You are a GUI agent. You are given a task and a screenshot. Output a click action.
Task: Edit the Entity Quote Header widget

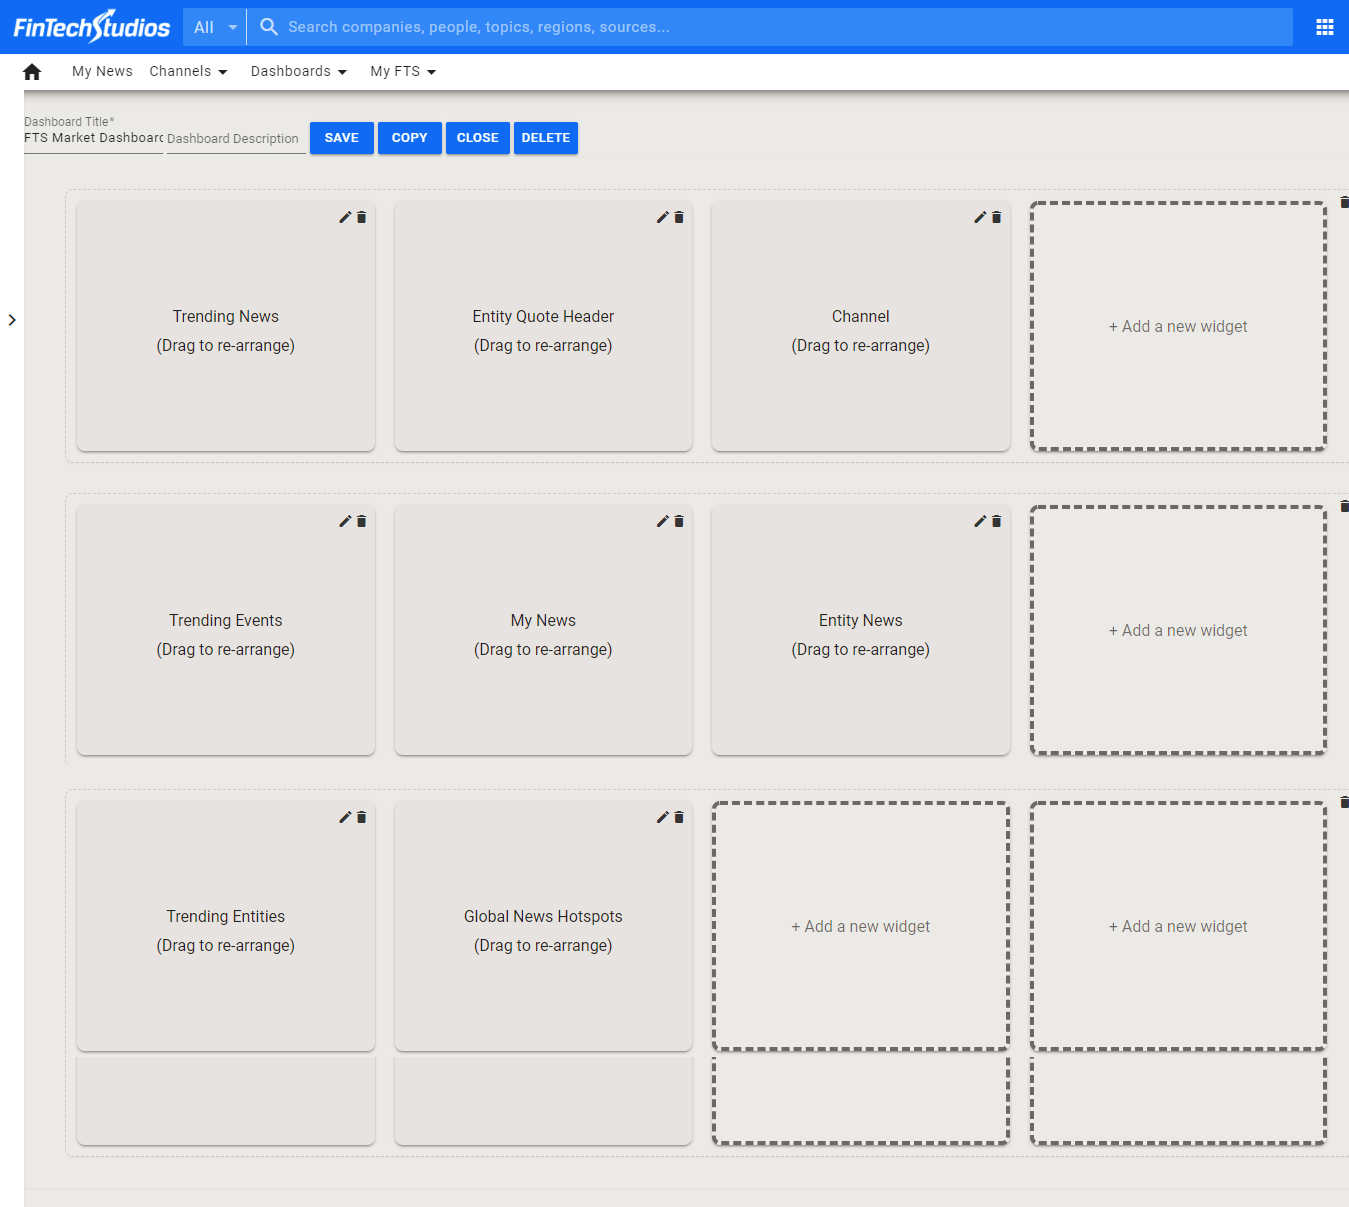(x=662, y=217)
